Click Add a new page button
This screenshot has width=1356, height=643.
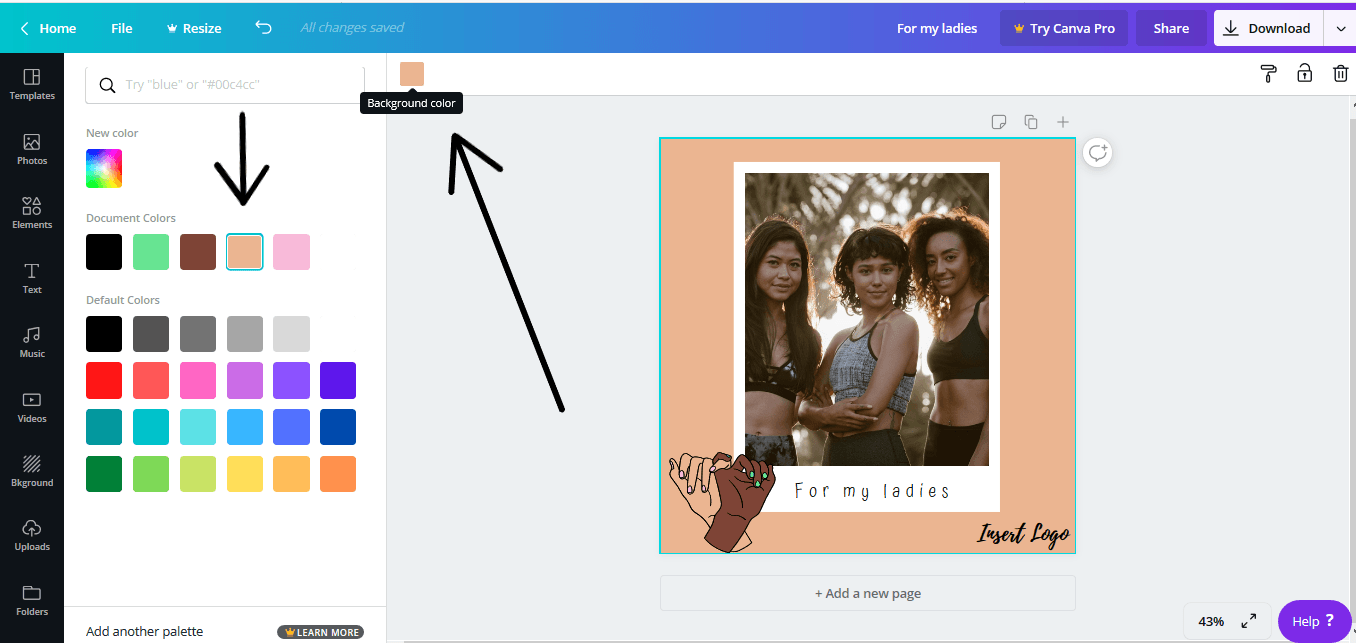867,593
